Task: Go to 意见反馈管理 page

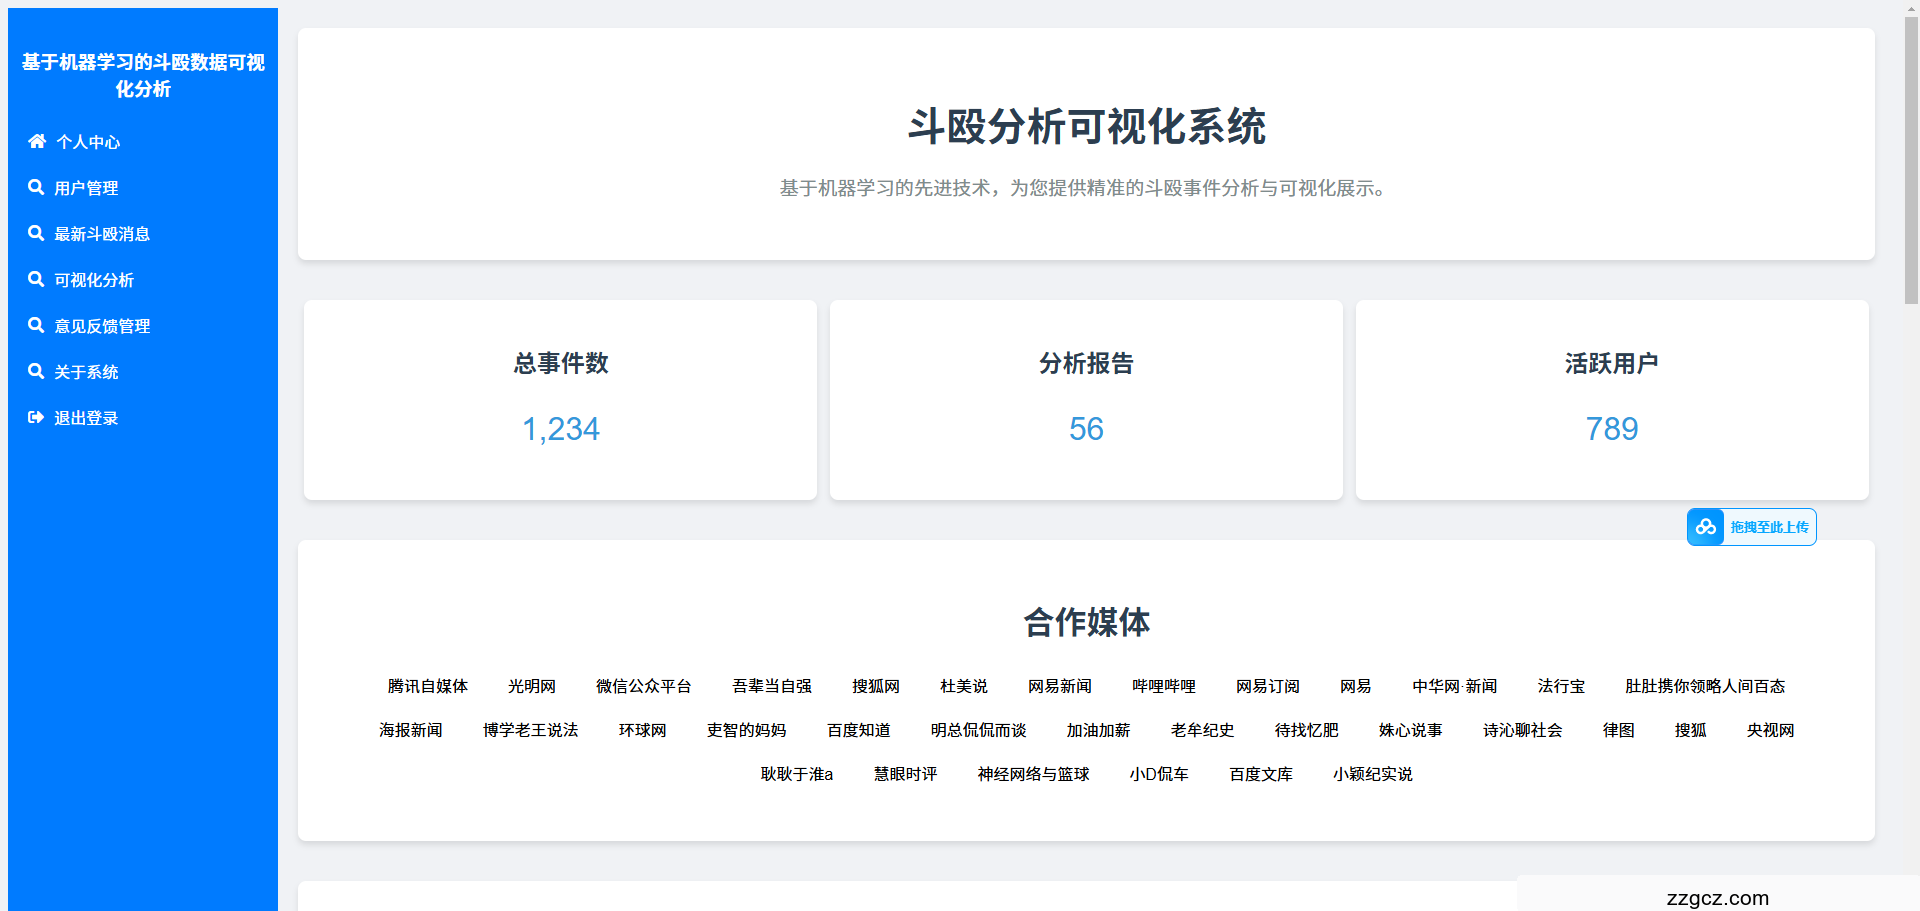Action: click(x=102, y=326)
